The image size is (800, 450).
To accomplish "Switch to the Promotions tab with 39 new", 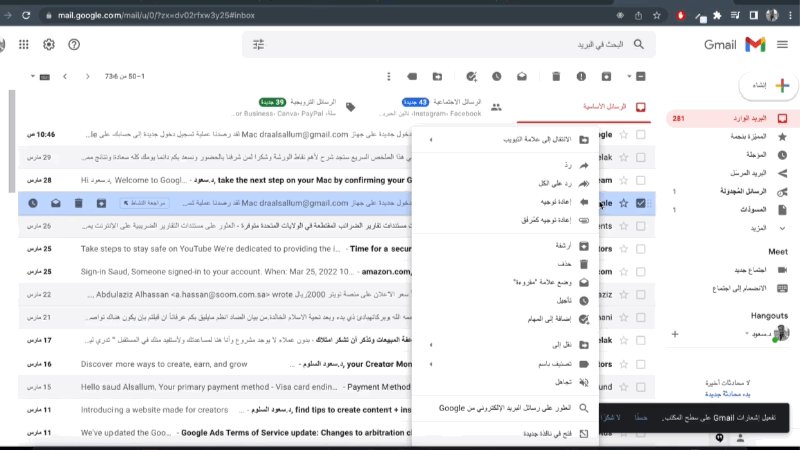I will click(293, 107).
